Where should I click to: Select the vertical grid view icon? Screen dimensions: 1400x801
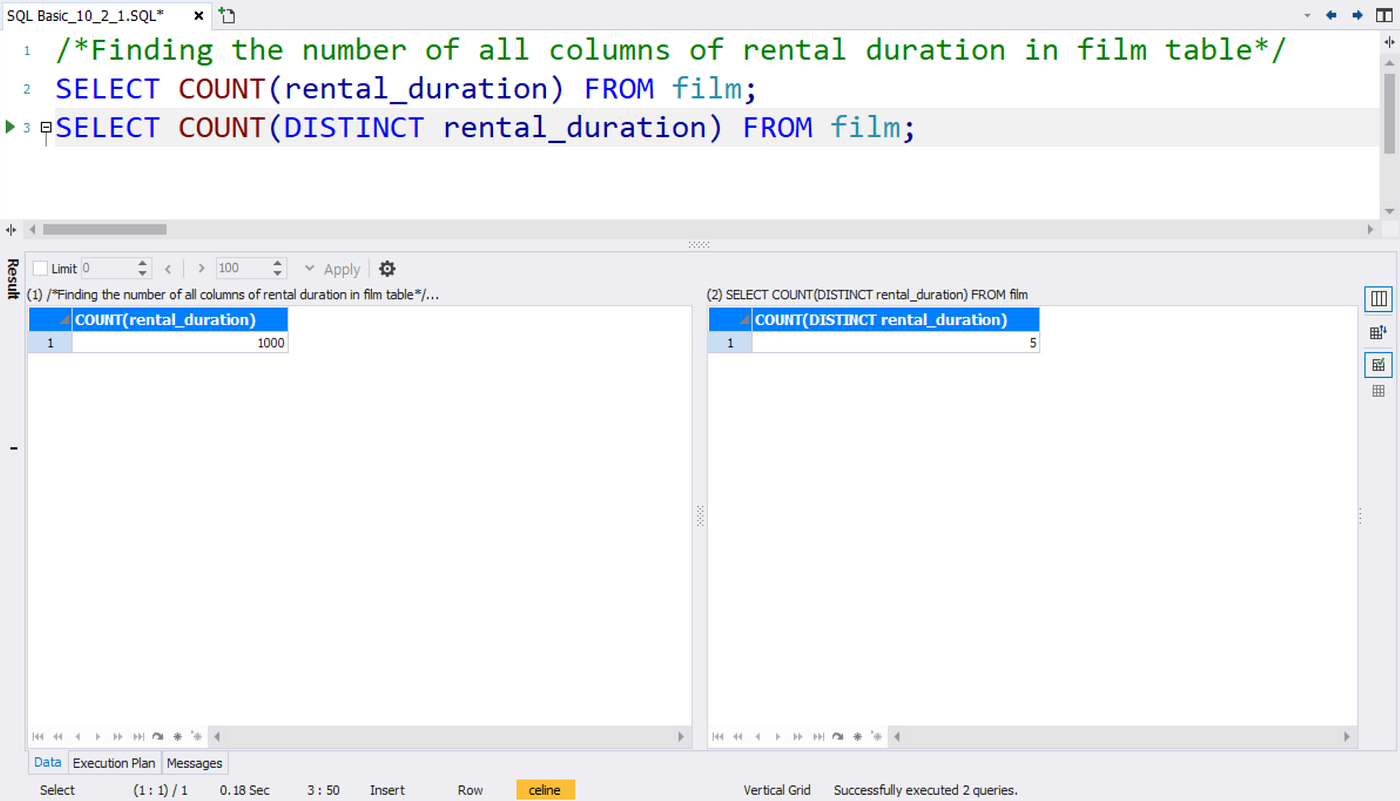click(1378, 298)
